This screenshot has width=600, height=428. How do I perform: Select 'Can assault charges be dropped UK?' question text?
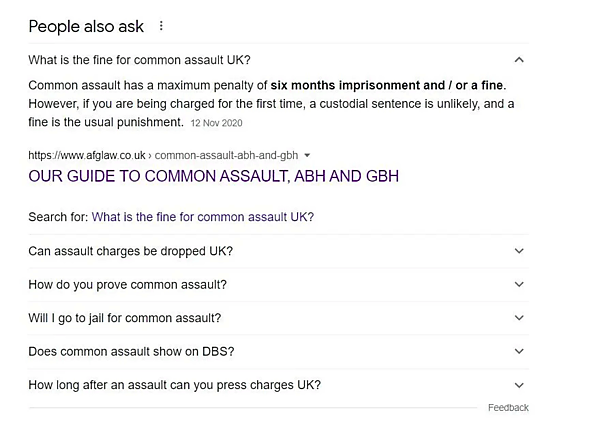[x=130, y=251]
